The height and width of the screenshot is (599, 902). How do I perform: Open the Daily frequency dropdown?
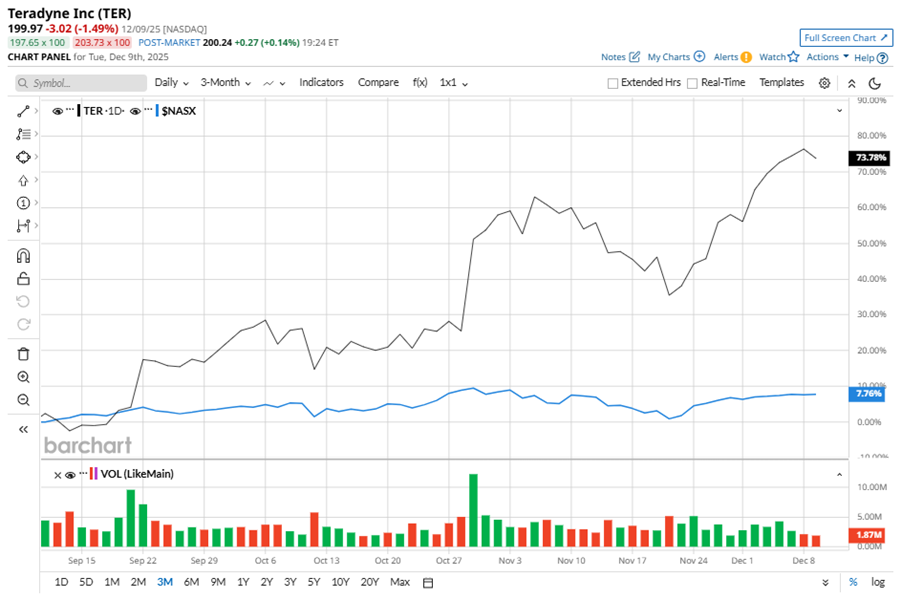tap(171, 82)
